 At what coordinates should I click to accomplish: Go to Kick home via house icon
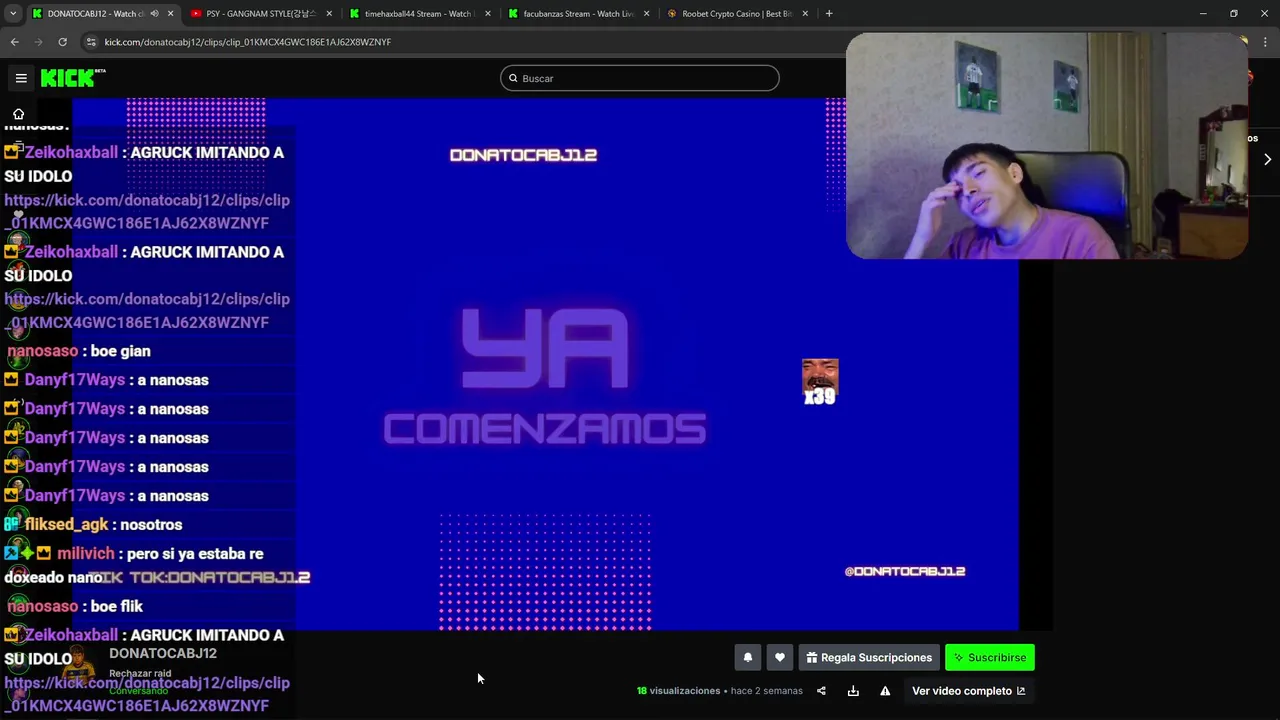click(18, 114)
